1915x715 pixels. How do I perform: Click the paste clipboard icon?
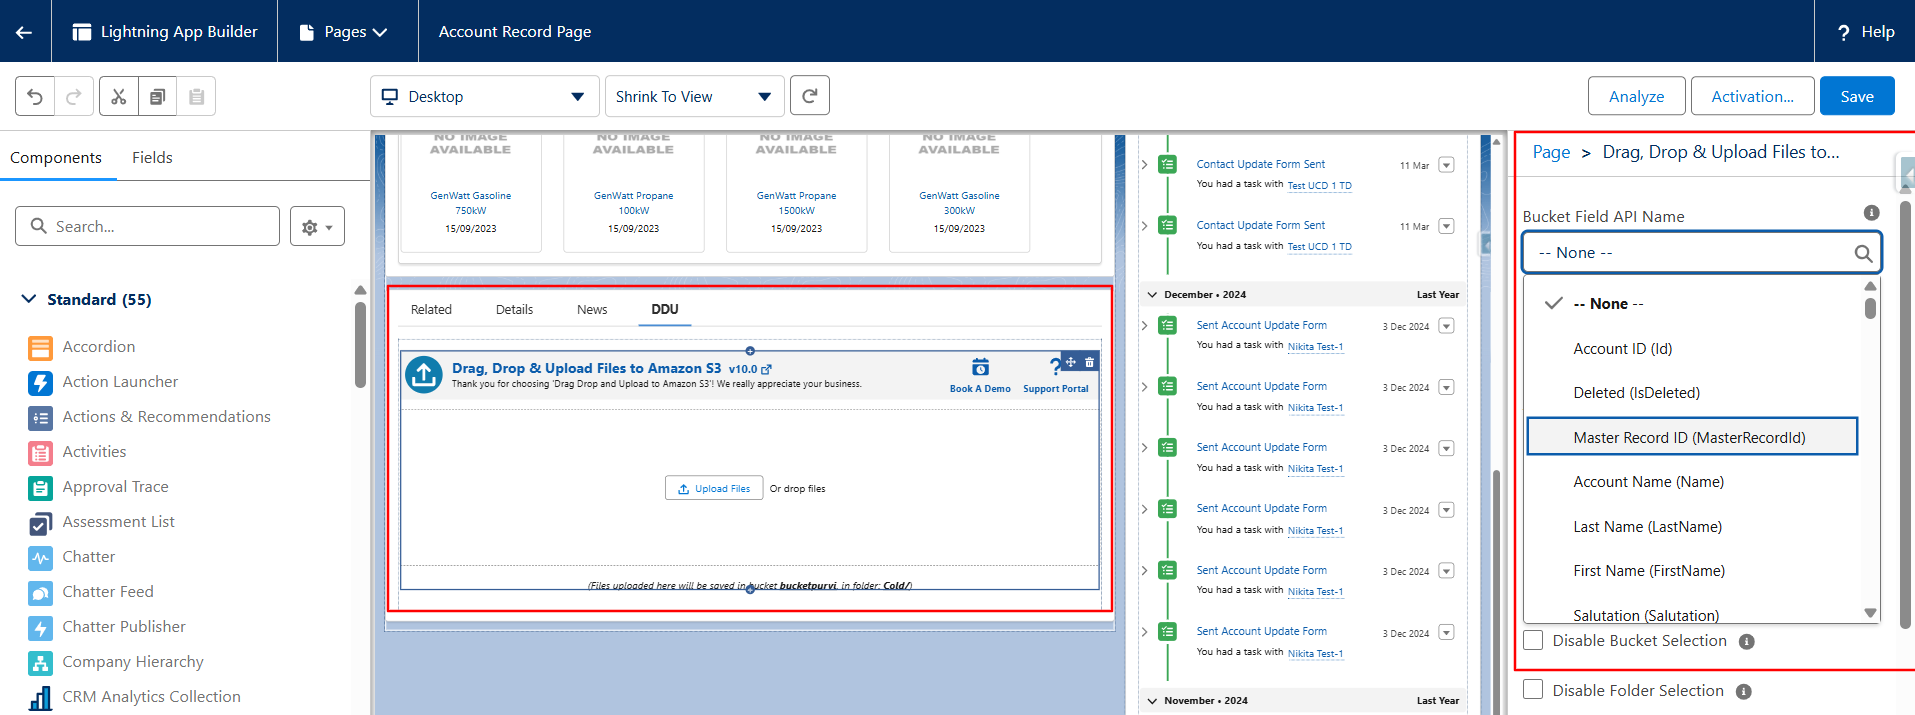[x=197, y=97]
